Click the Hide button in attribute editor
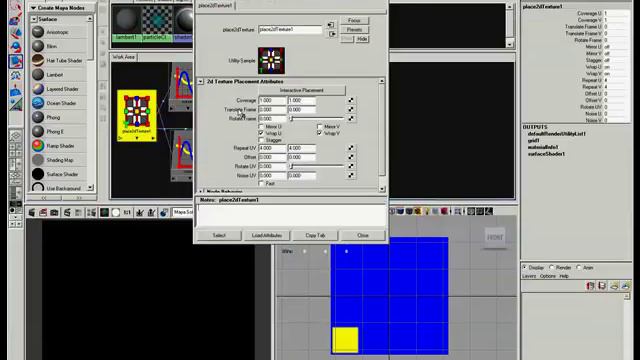The height and width of the screenshot is (360, 640). (362, 39)
